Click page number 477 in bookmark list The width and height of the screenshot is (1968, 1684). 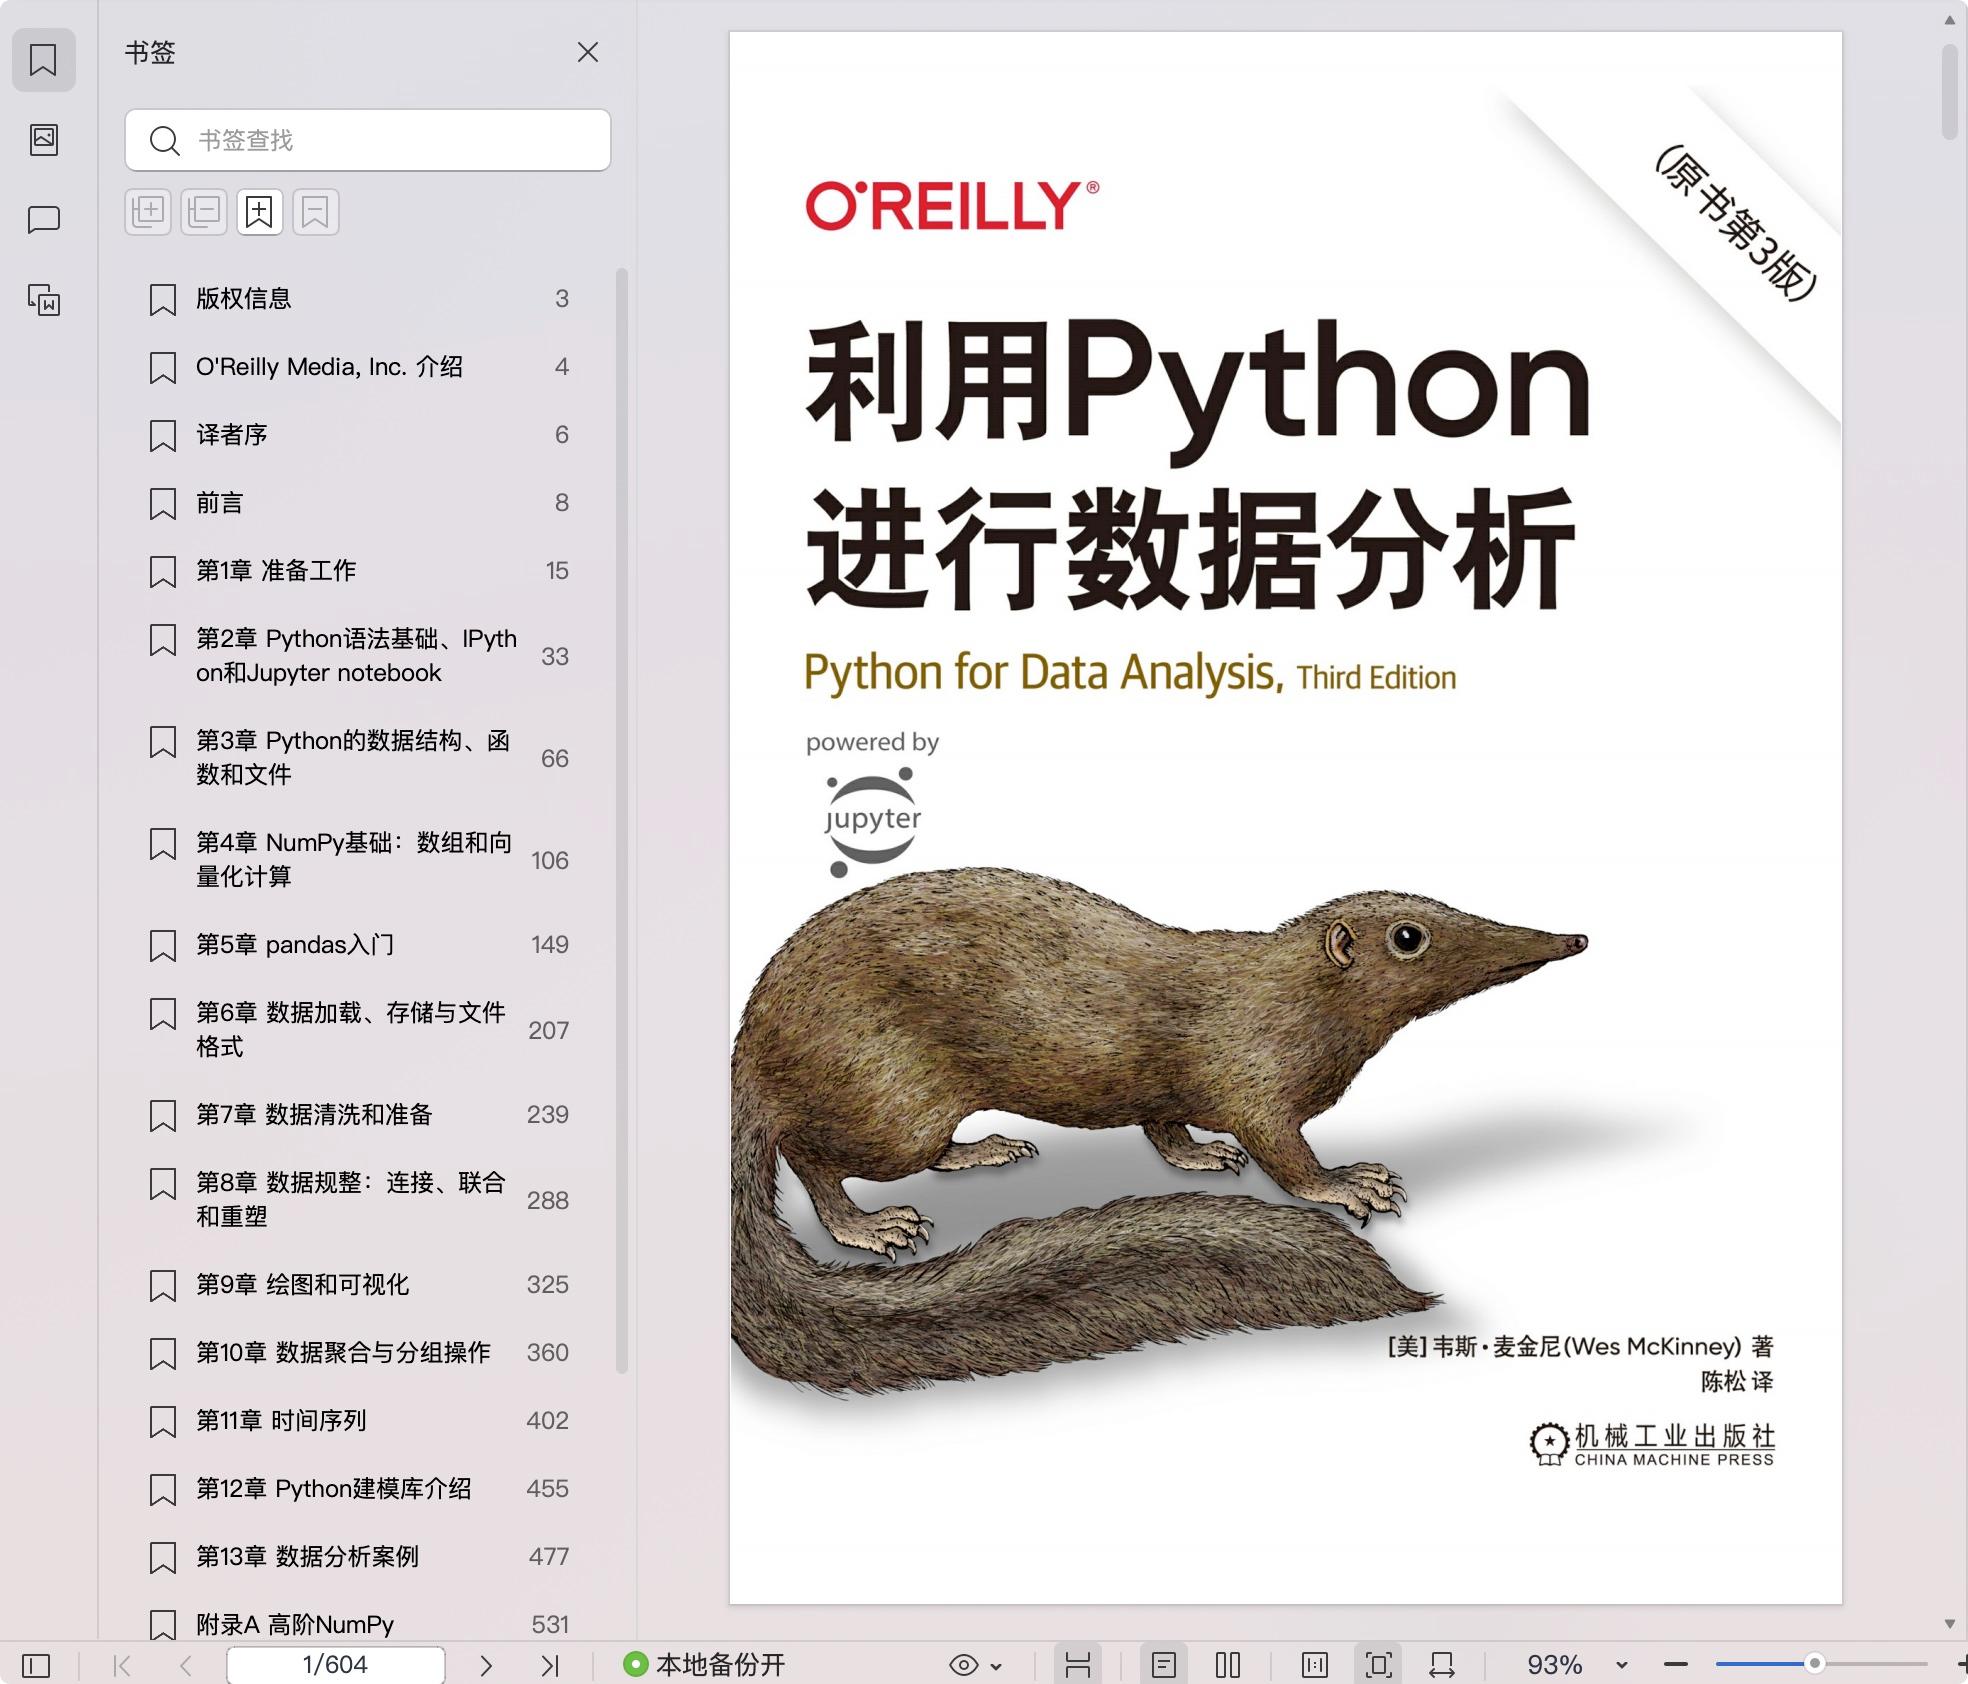(549, 1556)
